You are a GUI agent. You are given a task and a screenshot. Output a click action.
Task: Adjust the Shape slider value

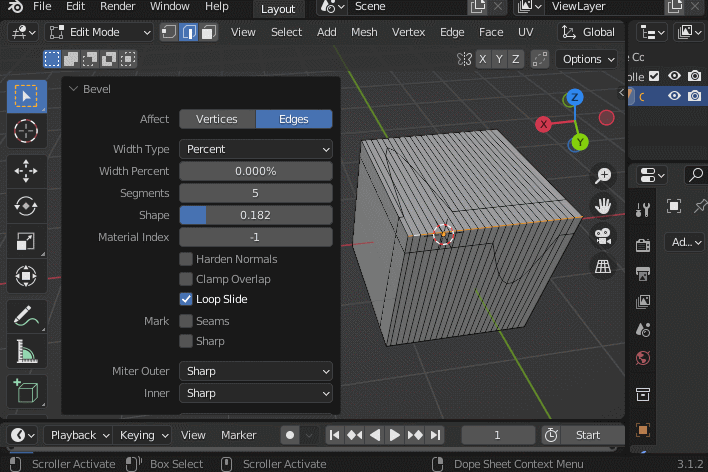[x=256, y=215]
